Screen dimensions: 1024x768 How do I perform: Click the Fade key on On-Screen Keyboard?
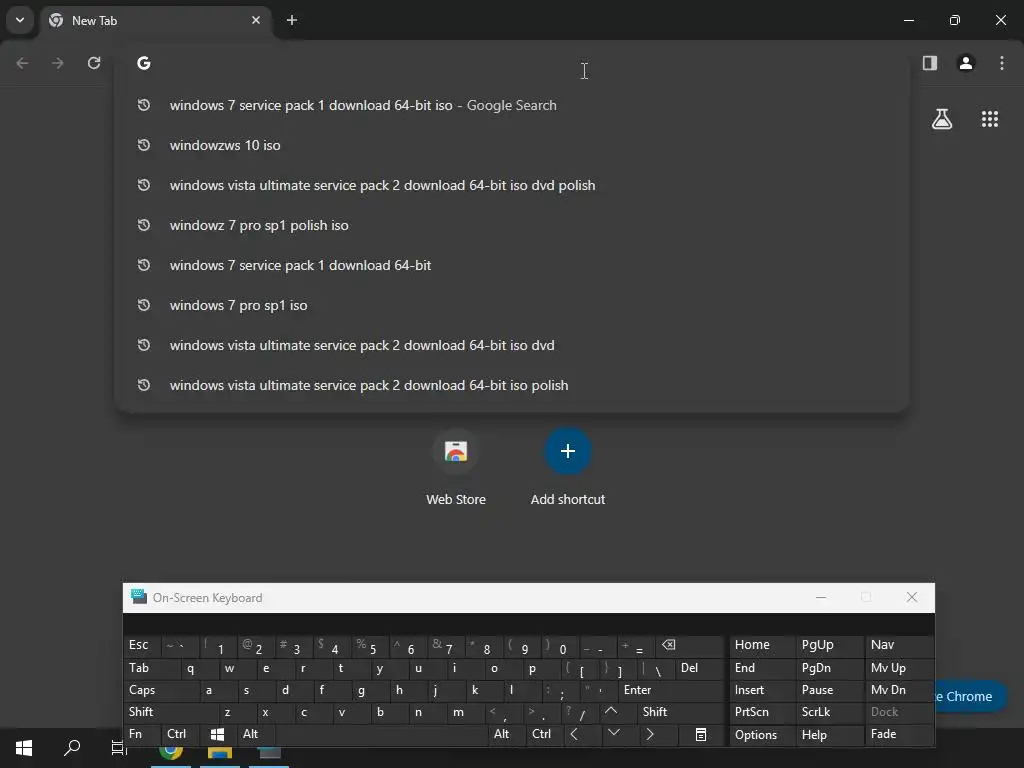click(899, 735)
